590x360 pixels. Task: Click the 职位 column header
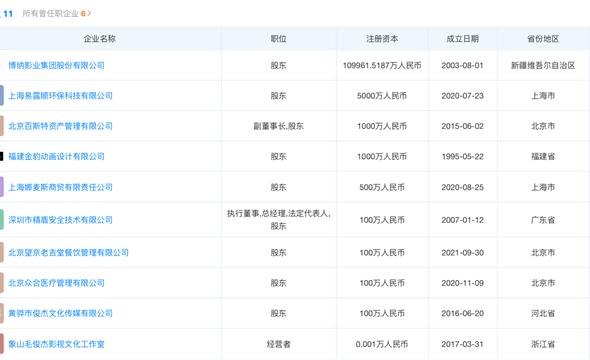coord(278,38)
